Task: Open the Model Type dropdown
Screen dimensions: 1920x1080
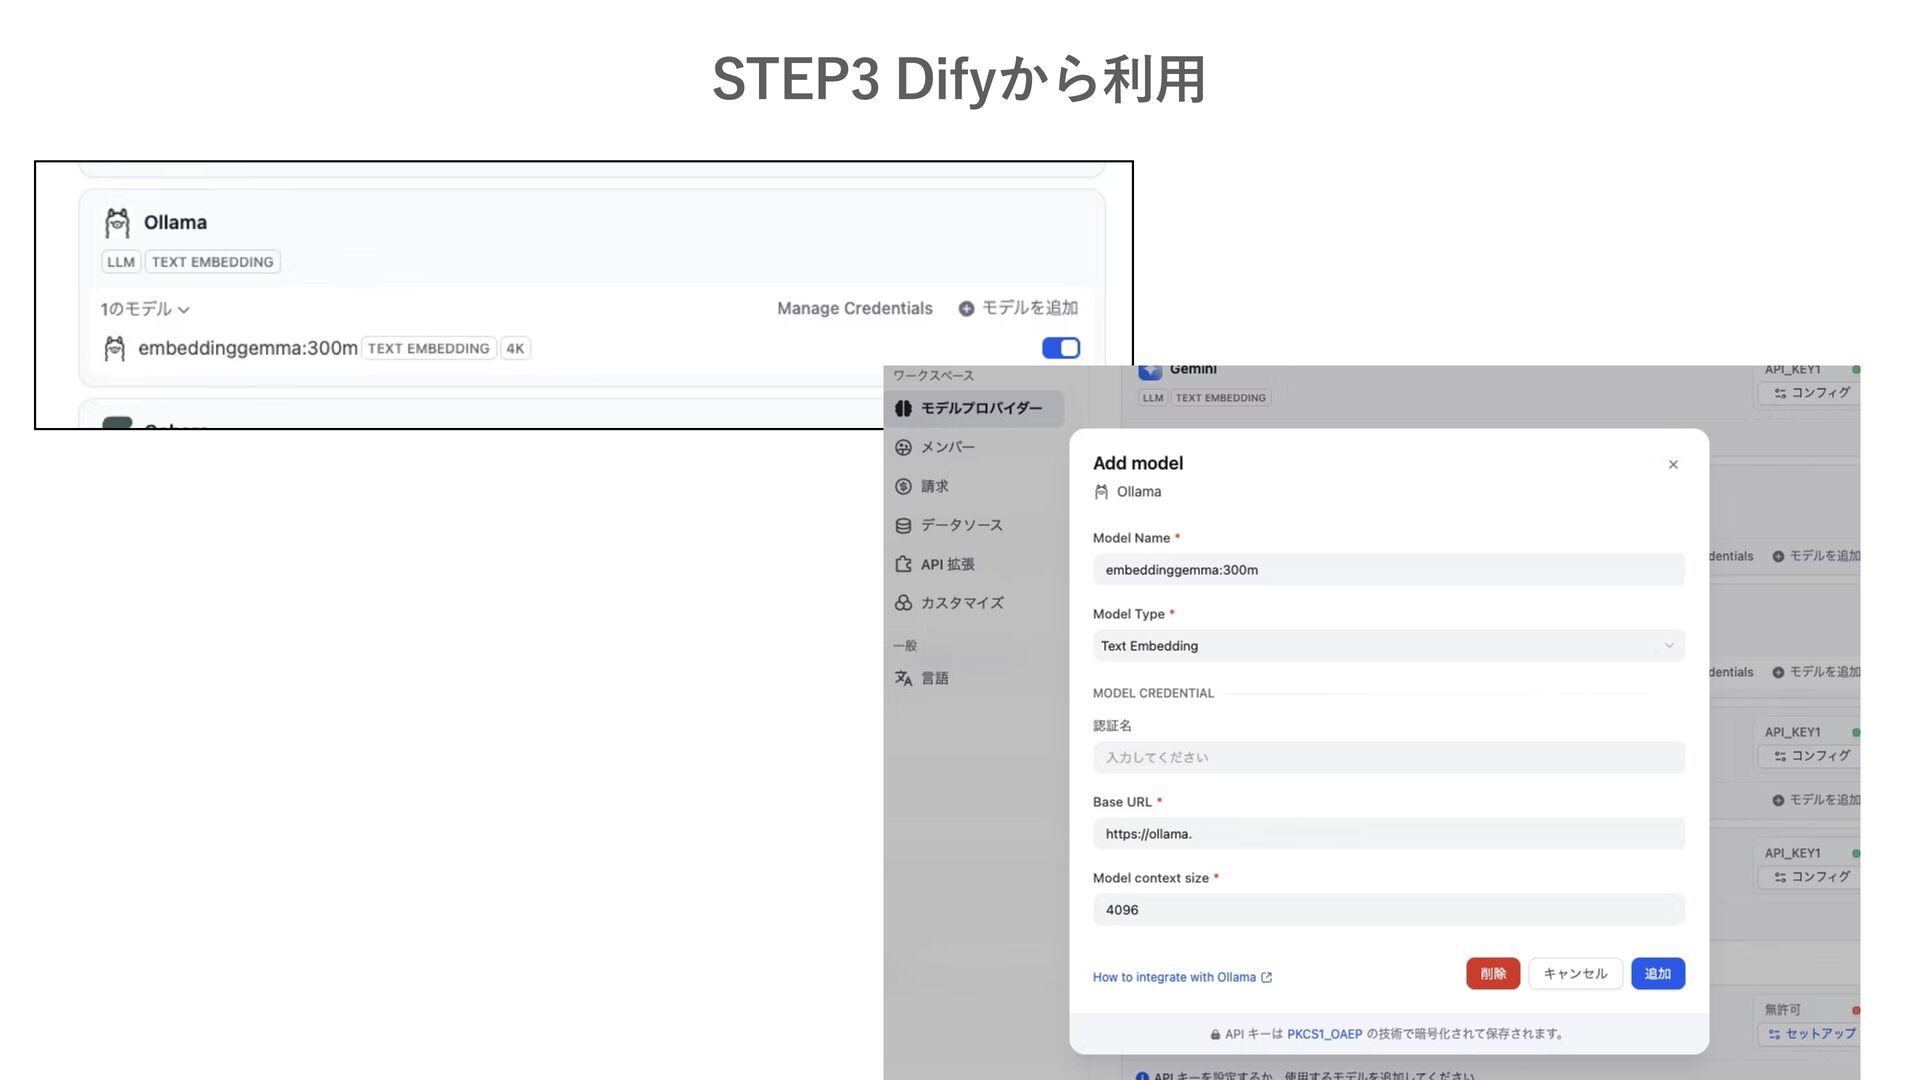Action: click(1388, 646)
